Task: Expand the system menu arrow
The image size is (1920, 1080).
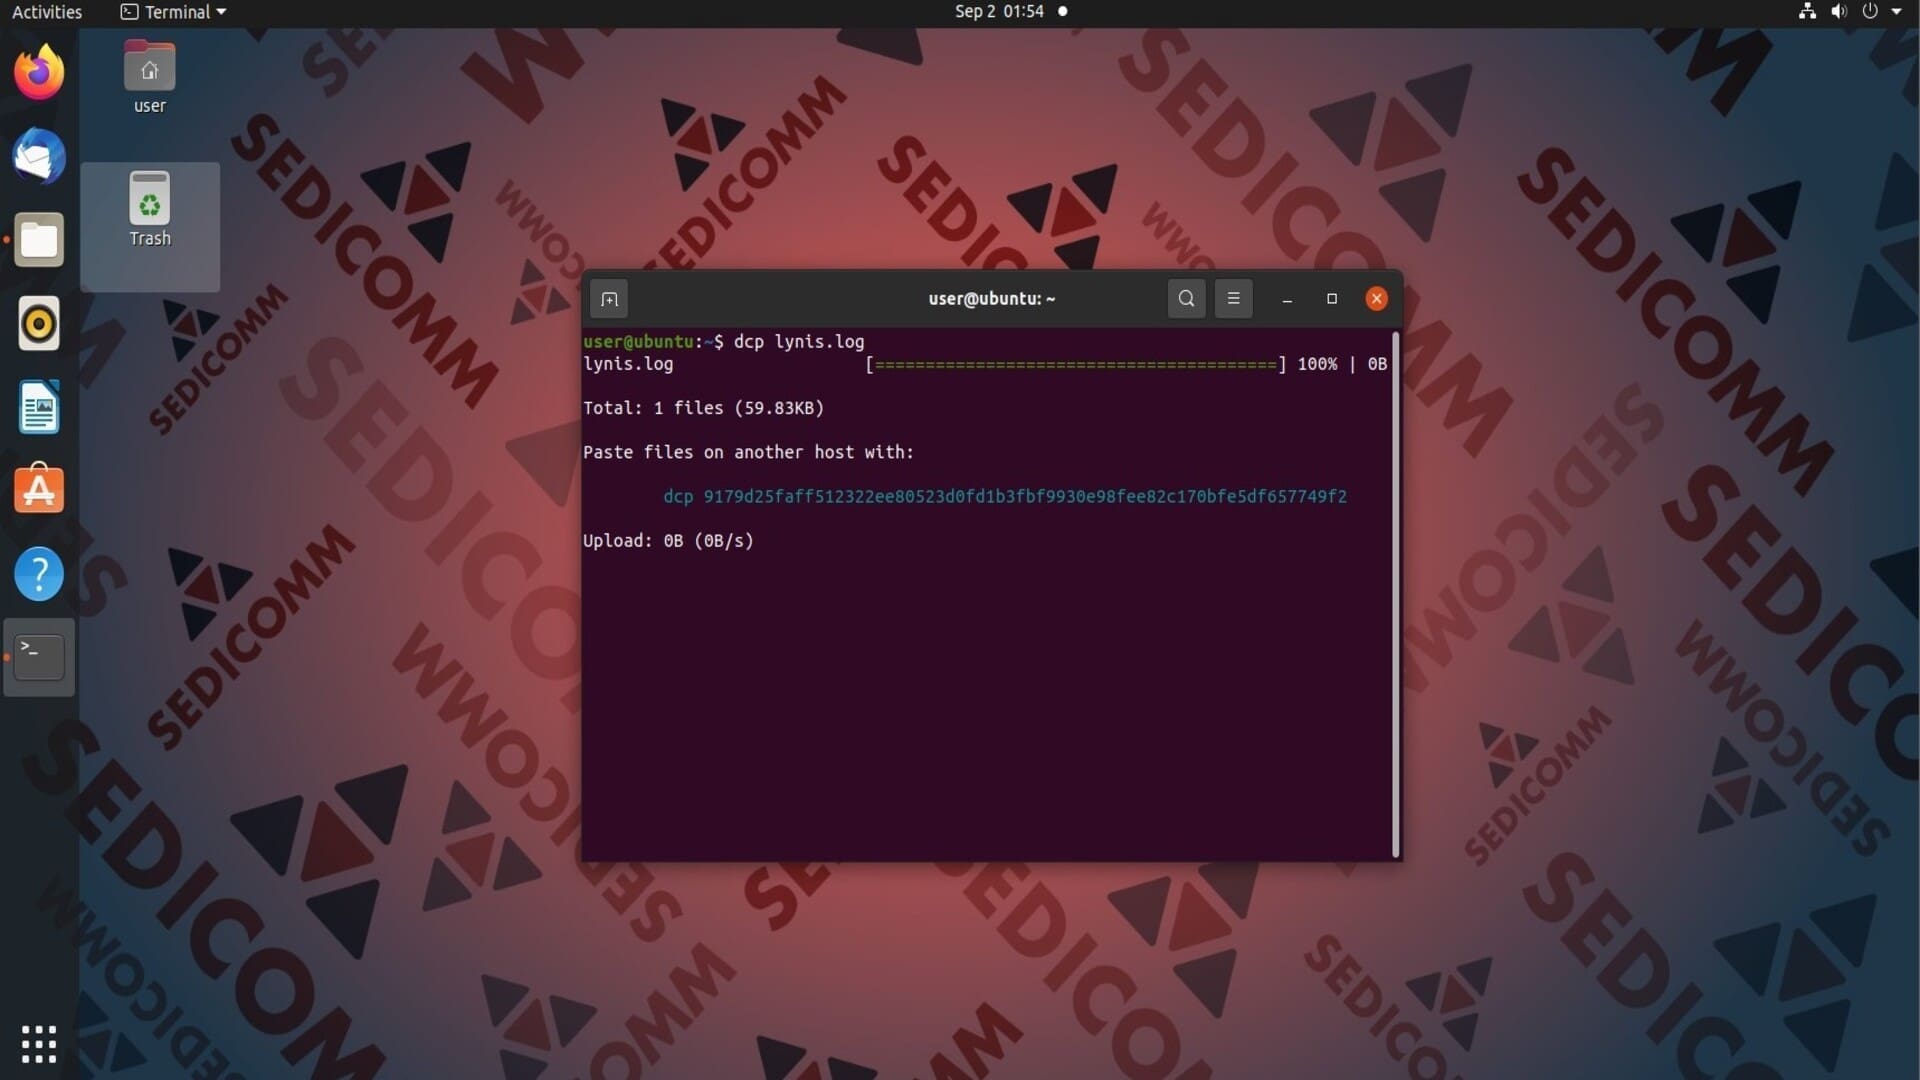Action: point(1896,11)
